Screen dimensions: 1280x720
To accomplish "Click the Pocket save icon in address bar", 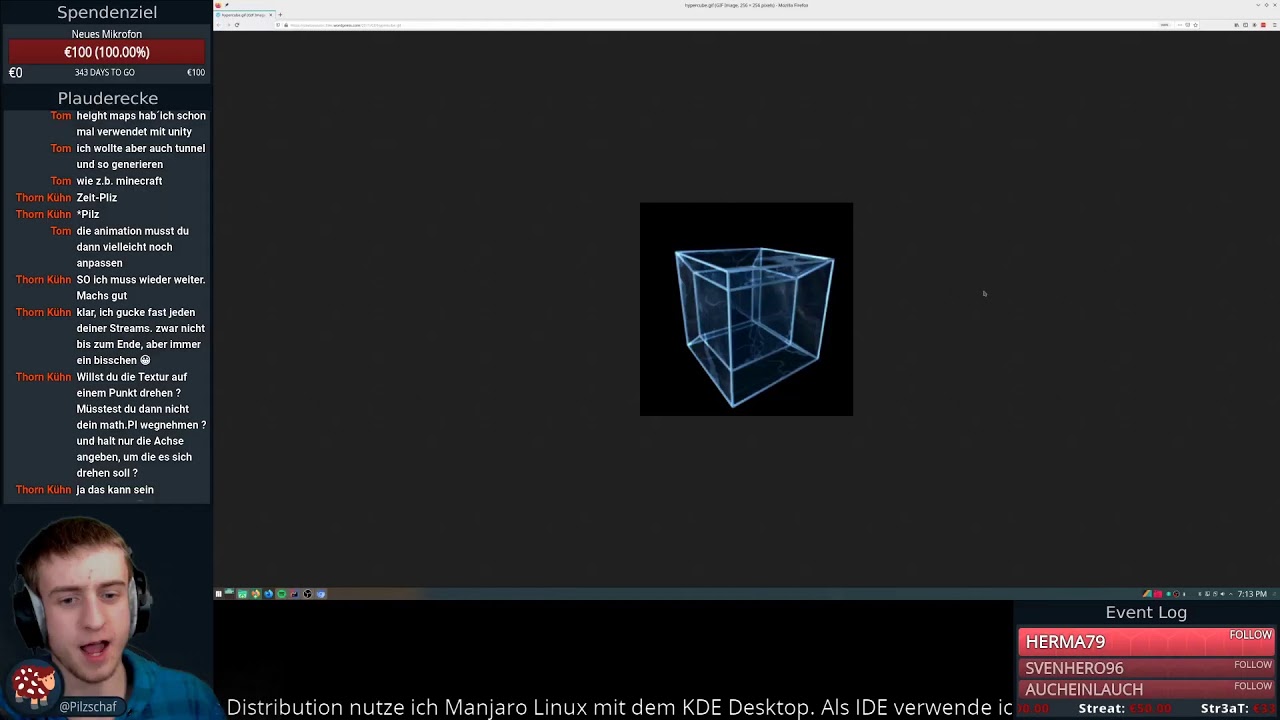I will (x=1188, y=25).
